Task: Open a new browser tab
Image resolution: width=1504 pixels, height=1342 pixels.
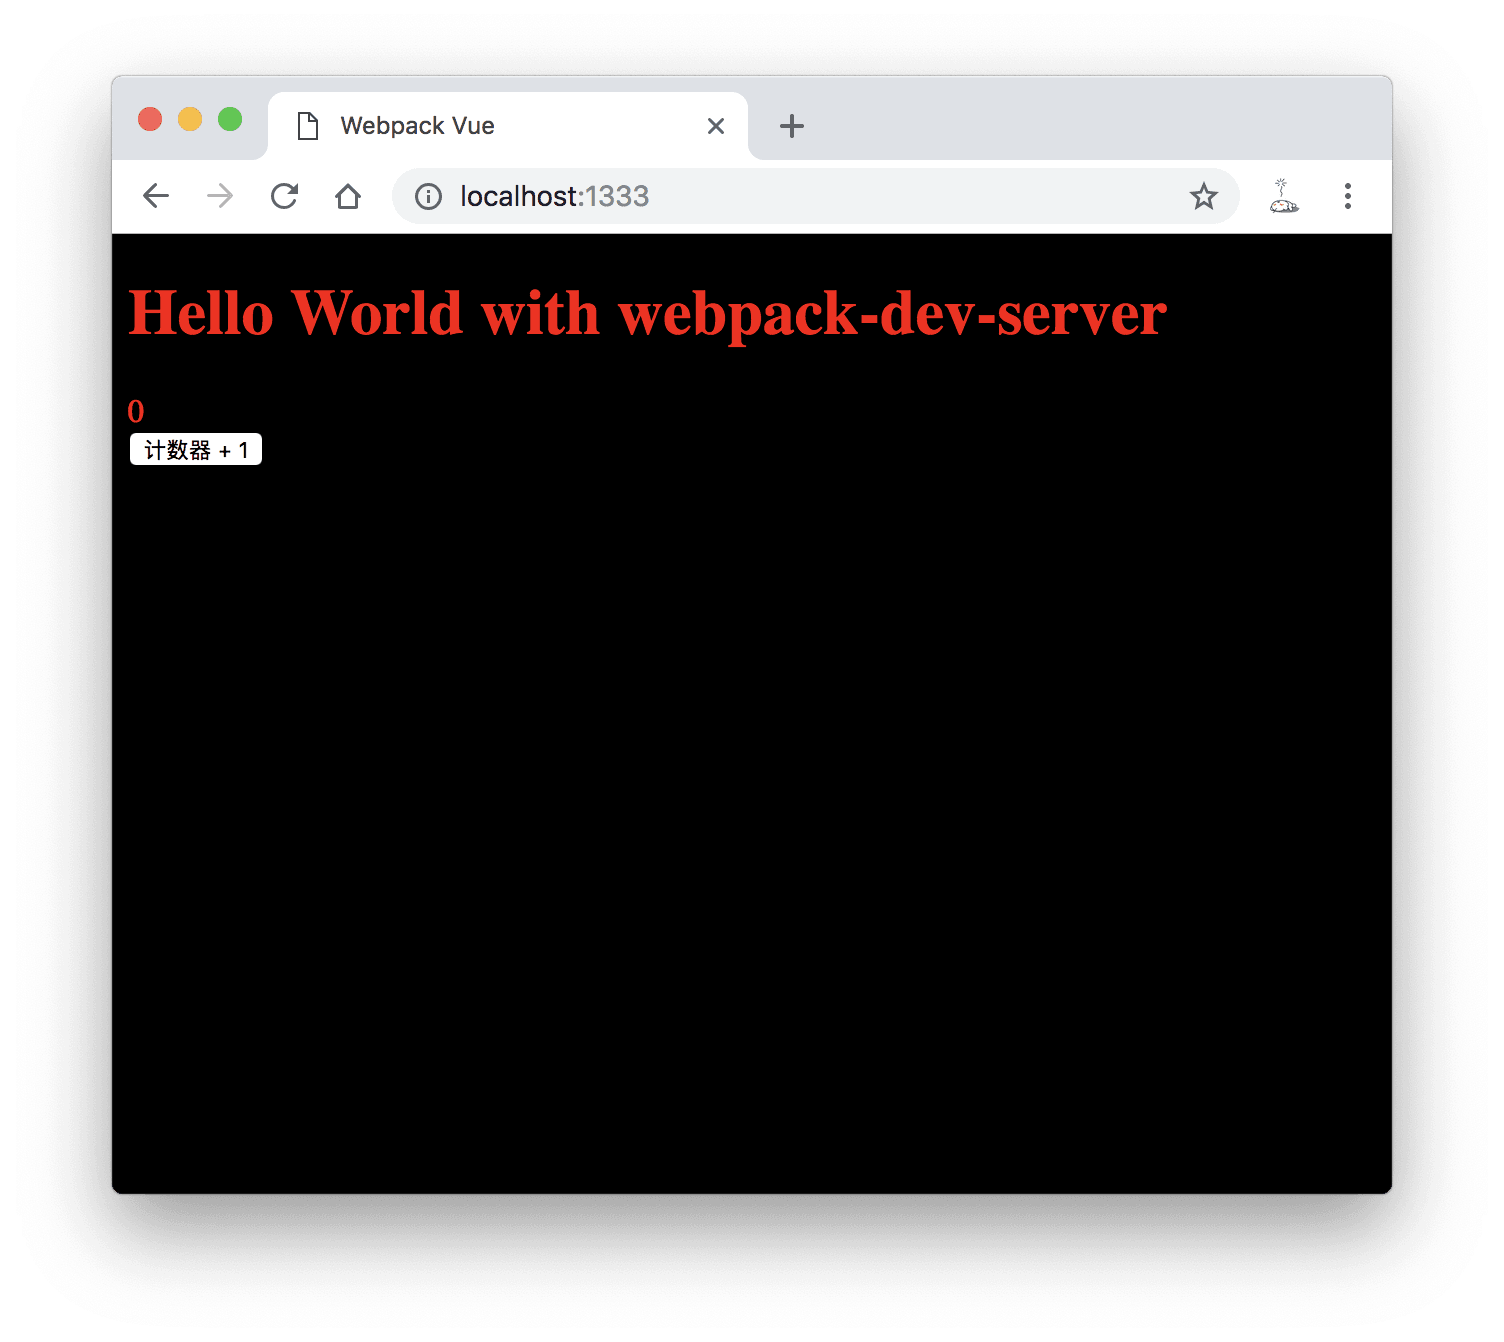Action: click(x=791, y=126)
